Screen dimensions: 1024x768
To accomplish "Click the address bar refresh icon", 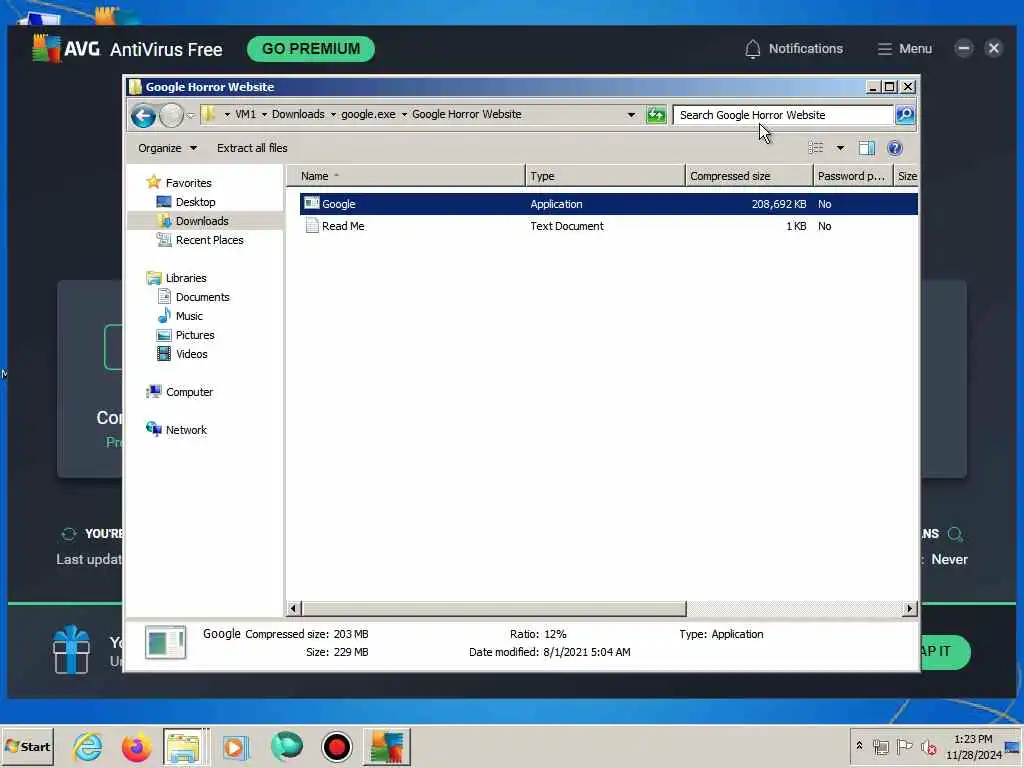I will [656, 115].
